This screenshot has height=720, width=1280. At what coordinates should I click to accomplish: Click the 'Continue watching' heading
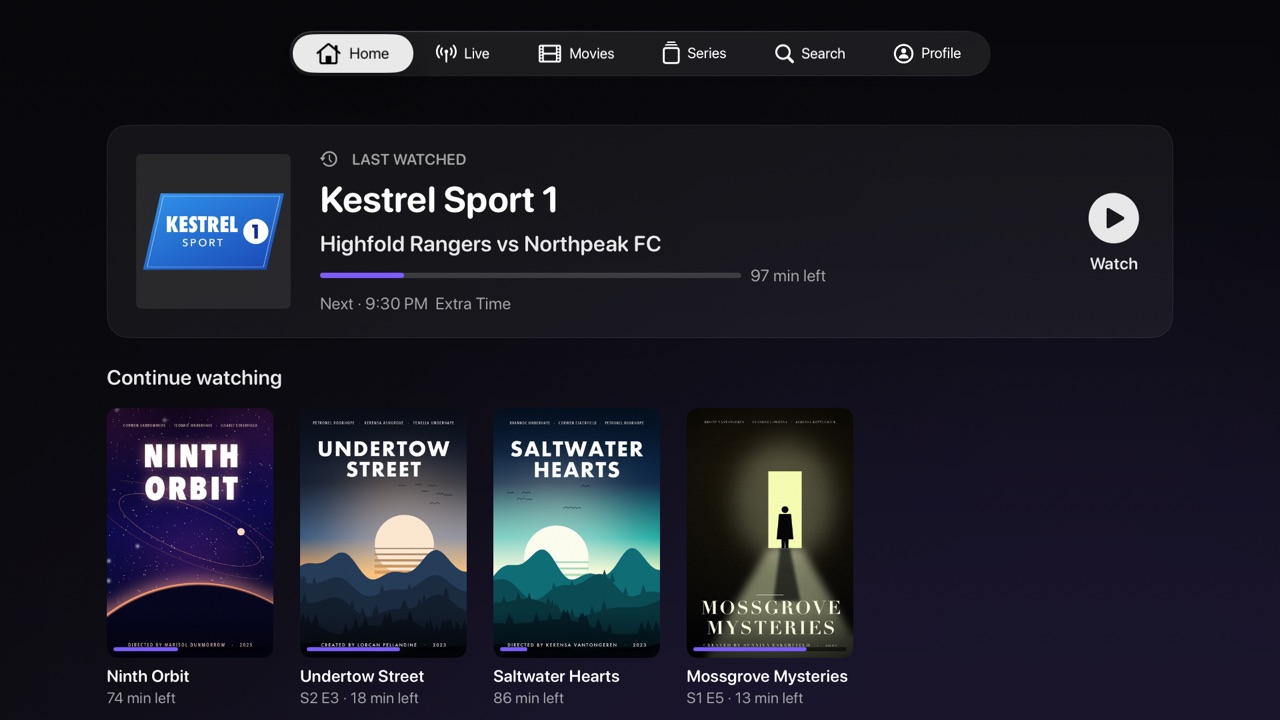(194, 378)
